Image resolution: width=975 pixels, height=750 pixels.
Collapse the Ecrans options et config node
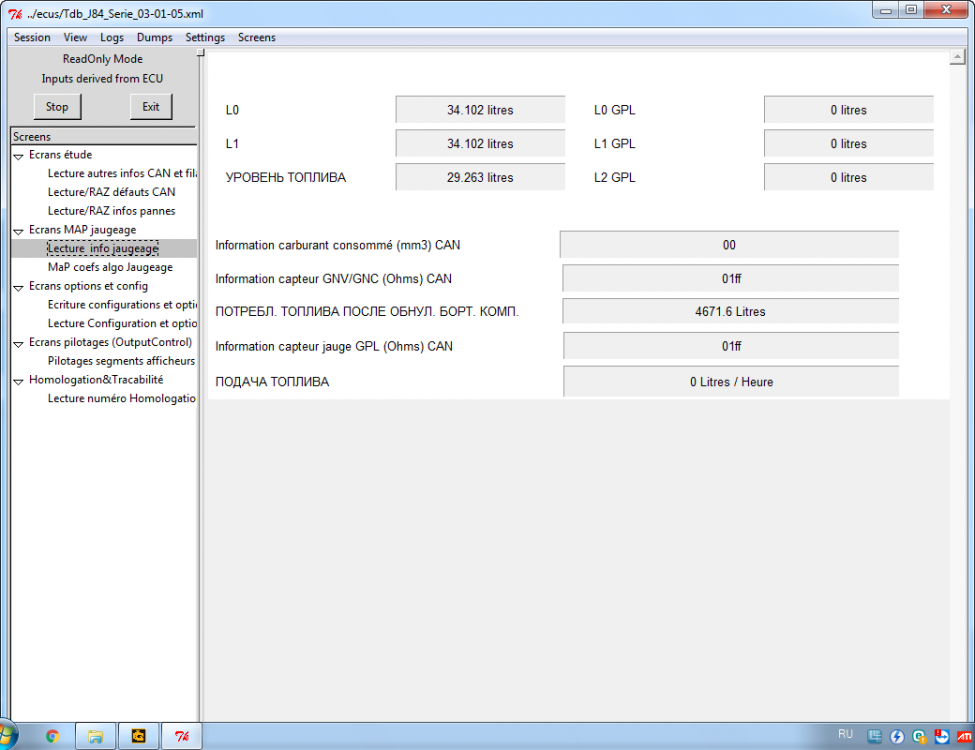19,287
